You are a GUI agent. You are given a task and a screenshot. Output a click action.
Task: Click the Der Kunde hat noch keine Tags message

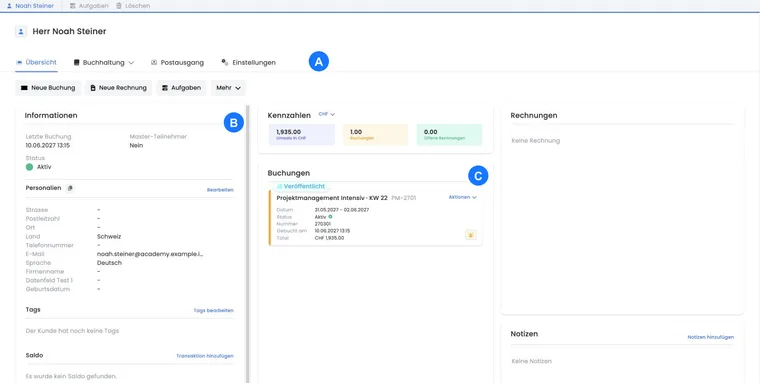72,331
